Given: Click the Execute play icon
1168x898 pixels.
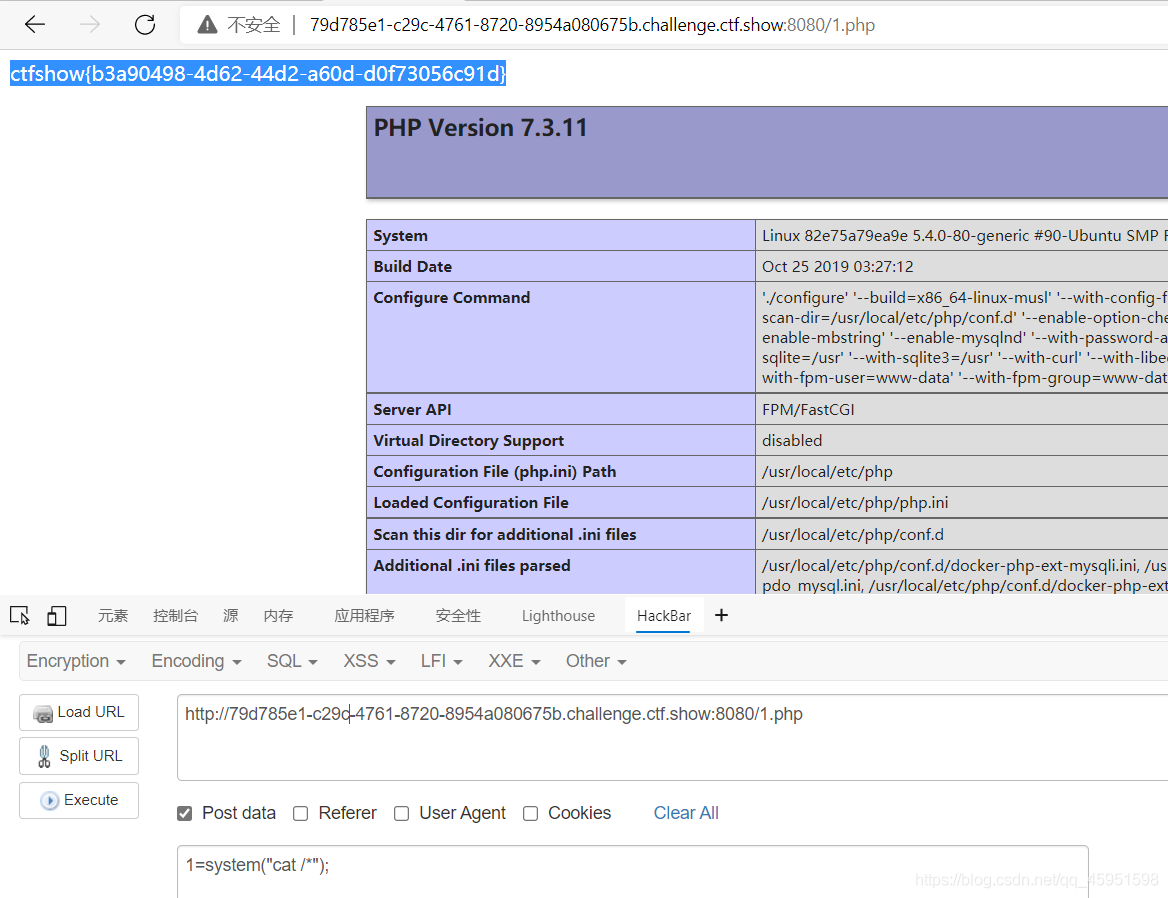Looking at the screenshot, I should (x=49, y=800).
